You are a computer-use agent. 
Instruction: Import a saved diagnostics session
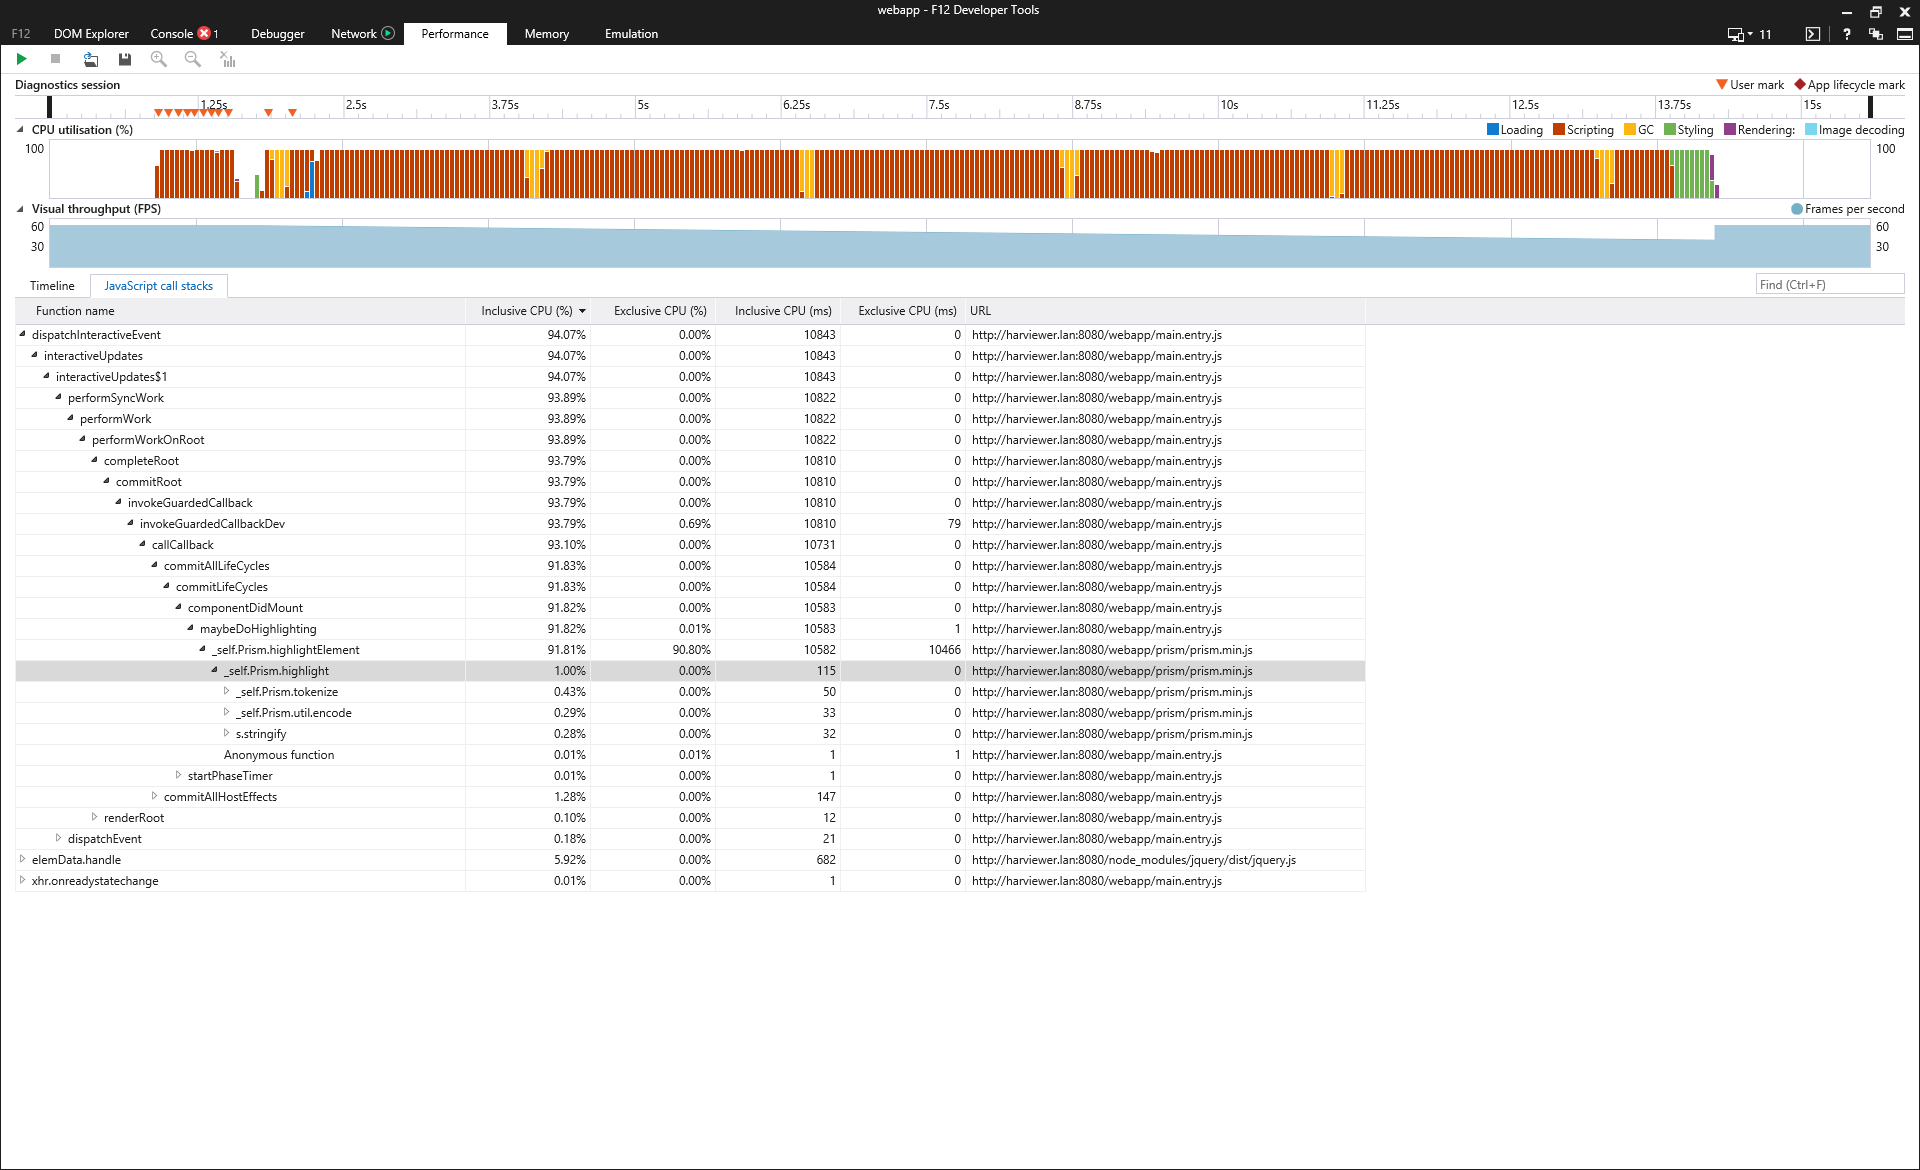point(91,59)
